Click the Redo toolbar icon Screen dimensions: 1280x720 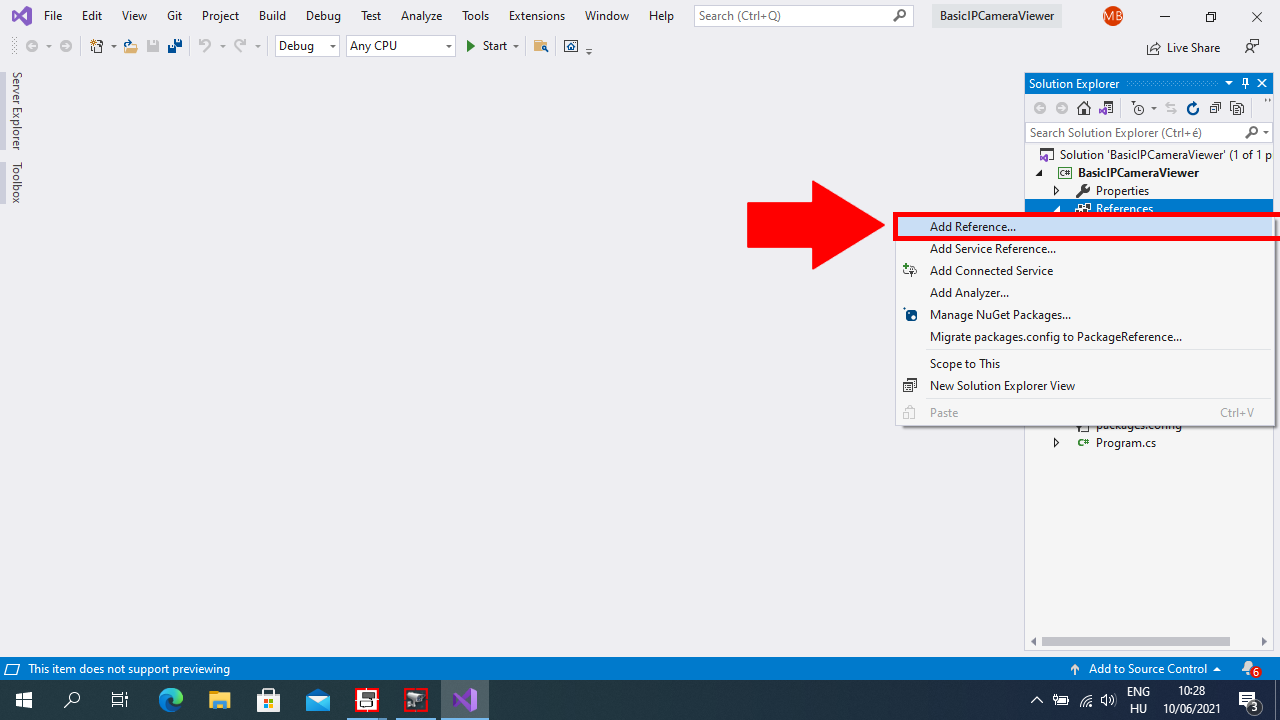[x=240, y=46]
